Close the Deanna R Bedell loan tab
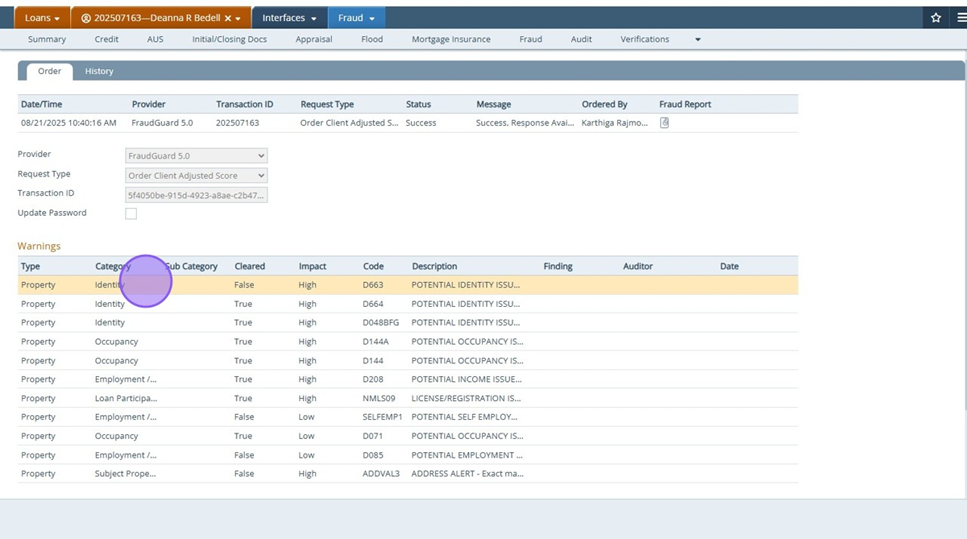 [228, 18]
